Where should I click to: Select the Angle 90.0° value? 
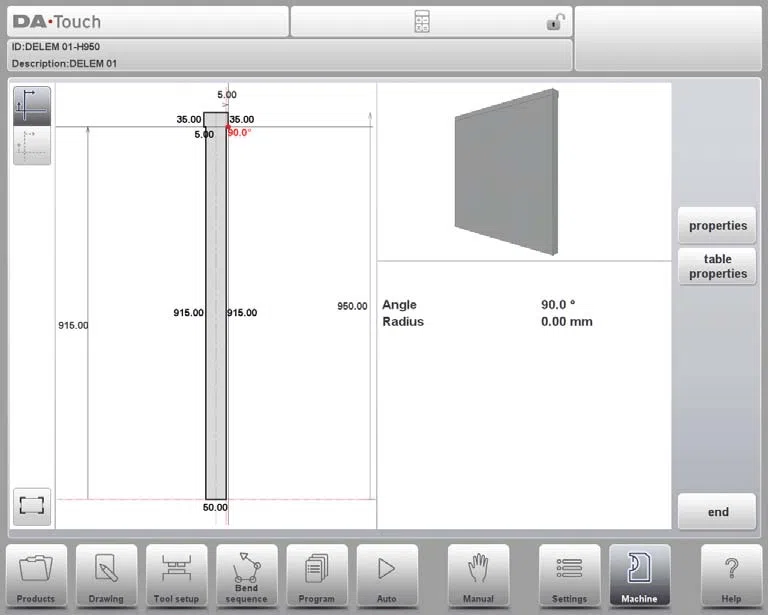pos(558,305)
